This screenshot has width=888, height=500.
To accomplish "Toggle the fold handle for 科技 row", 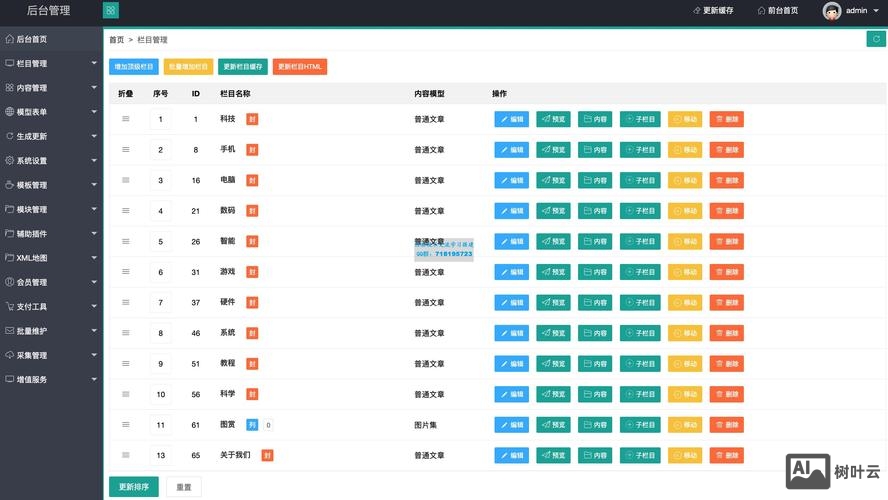I will pos(126,119).
